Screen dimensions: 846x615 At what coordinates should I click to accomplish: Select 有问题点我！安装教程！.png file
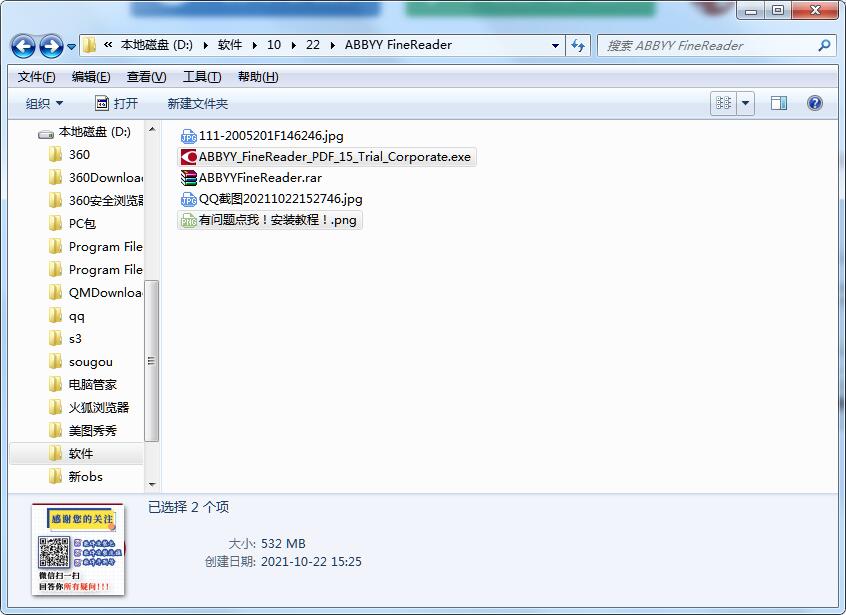pyautogui.click(x=270, y=220)
